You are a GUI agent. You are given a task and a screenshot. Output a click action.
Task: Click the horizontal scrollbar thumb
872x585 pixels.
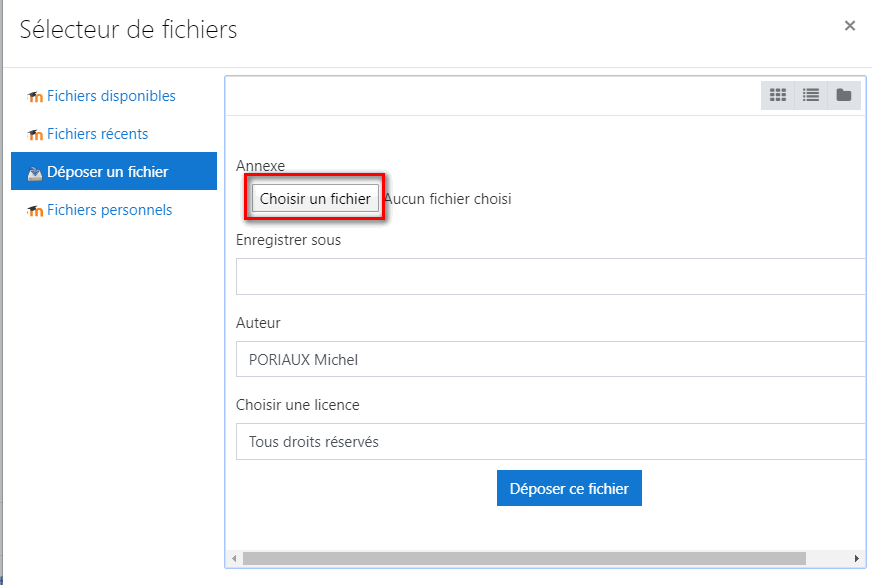[524, 558]
